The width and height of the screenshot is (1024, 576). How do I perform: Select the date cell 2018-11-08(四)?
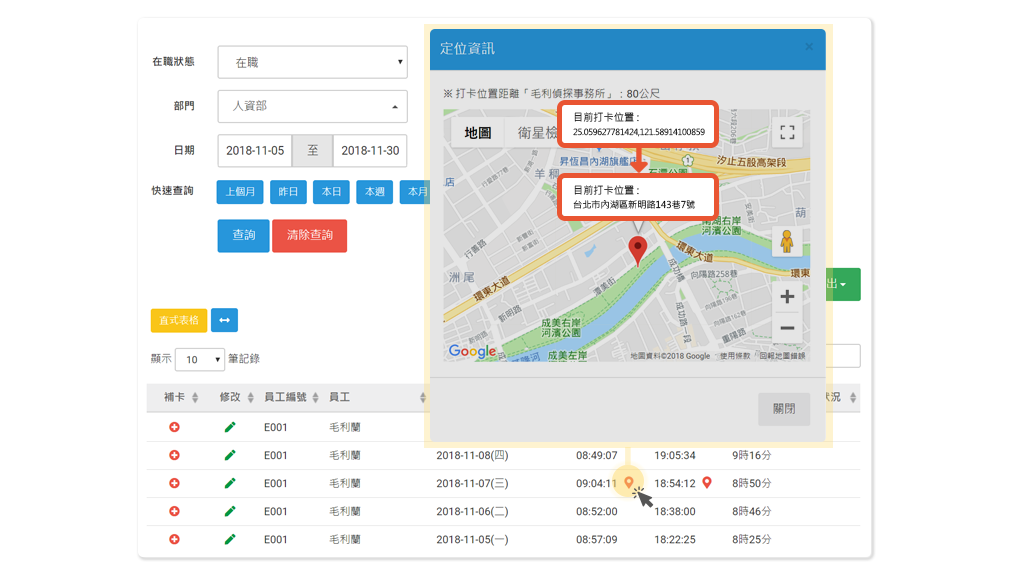472,455
